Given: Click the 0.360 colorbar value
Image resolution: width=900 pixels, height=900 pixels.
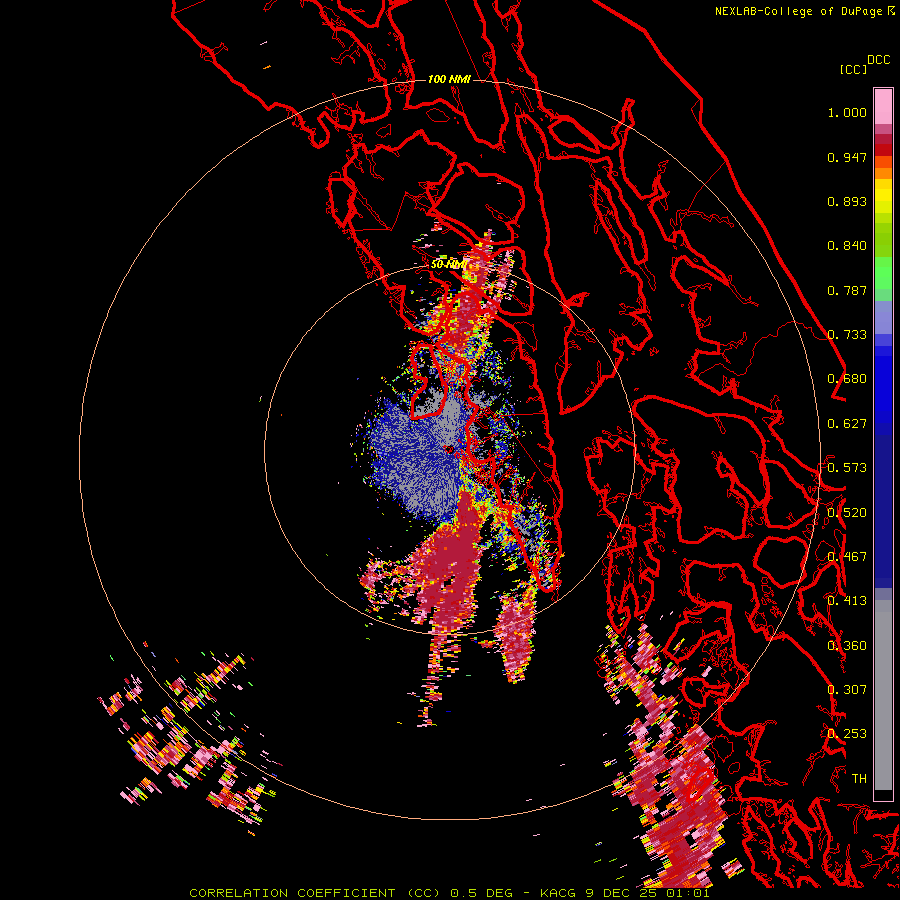Looking at the screenshot, I should pyautogui.click(x=847, y=646).
